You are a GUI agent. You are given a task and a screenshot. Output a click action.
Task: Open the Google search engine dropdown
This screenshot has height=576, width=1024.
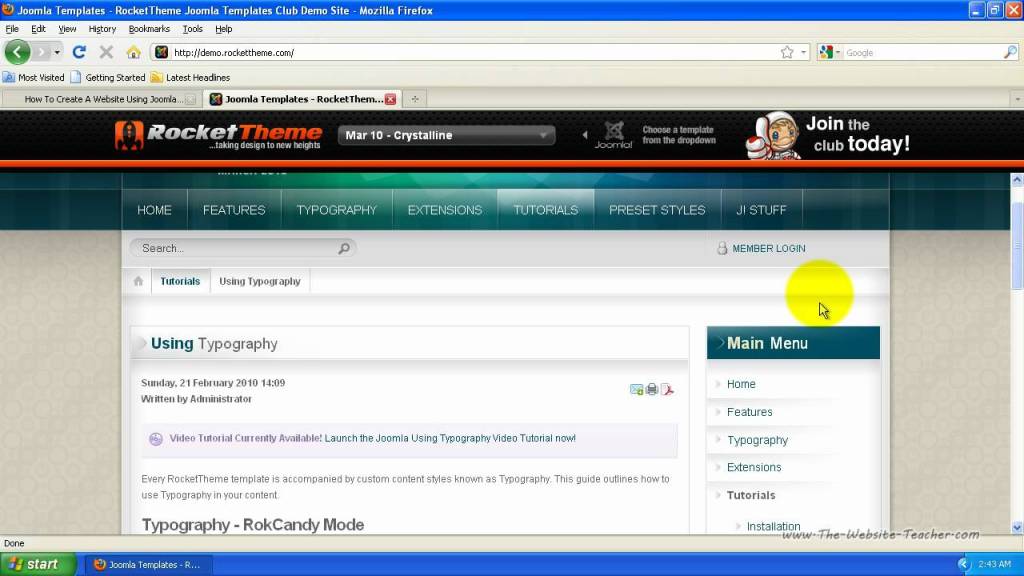tap(828, 52)
